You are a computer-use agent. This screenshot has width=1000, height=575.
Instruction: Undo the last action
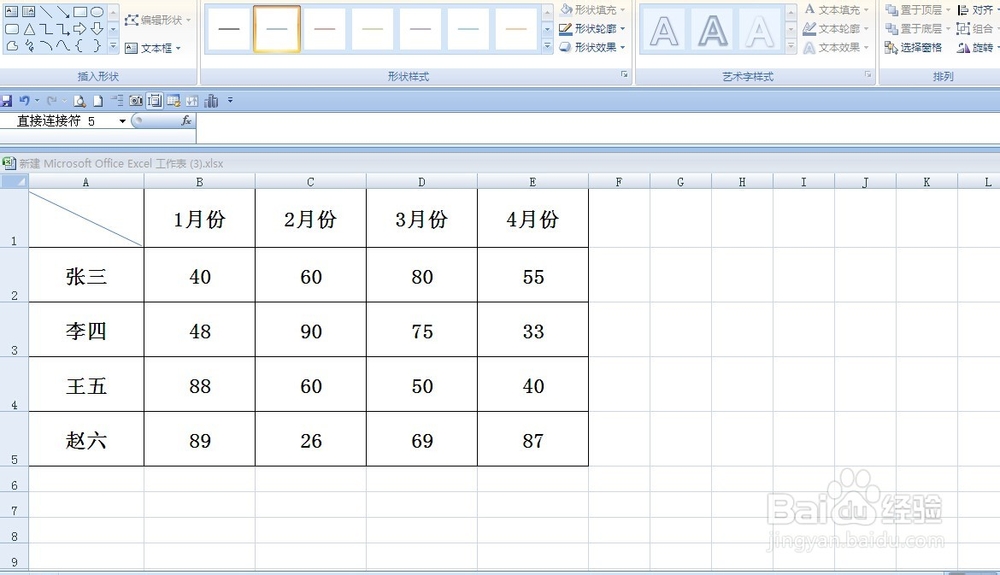(x=24, y=100)
